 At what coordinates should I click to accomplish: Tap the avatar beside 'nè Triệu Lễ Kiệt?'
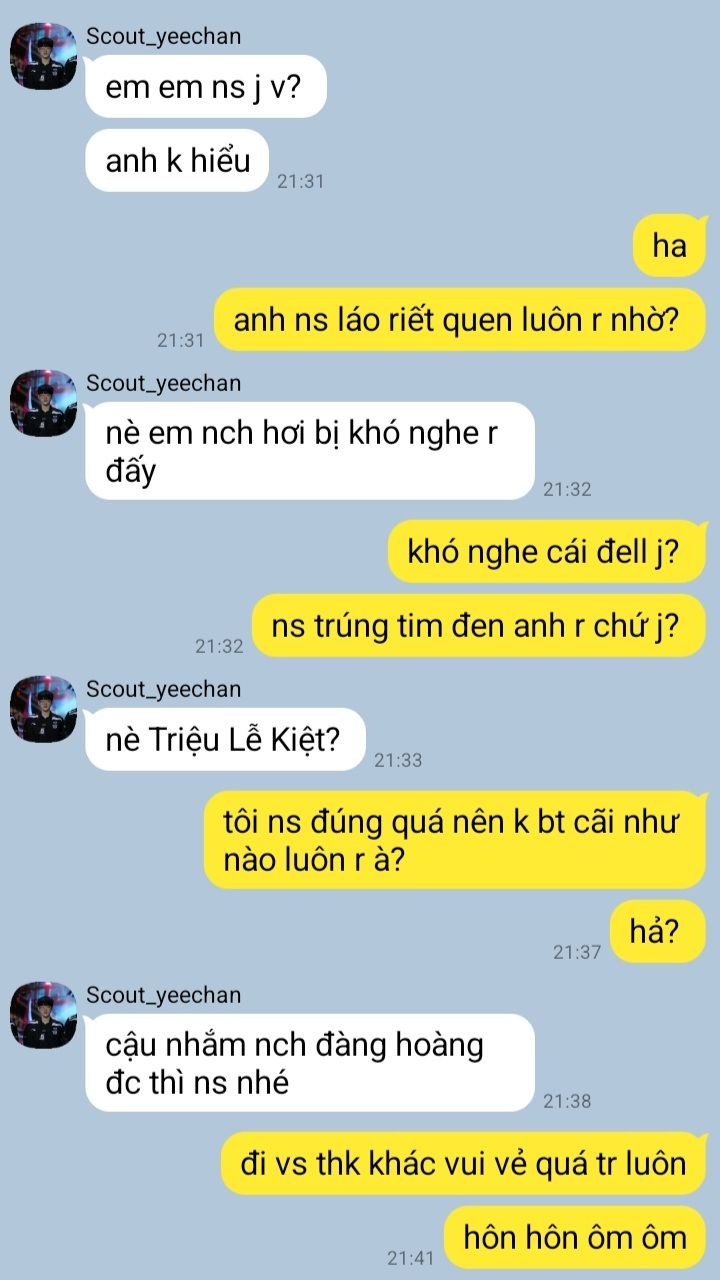[x=43, y=709]
